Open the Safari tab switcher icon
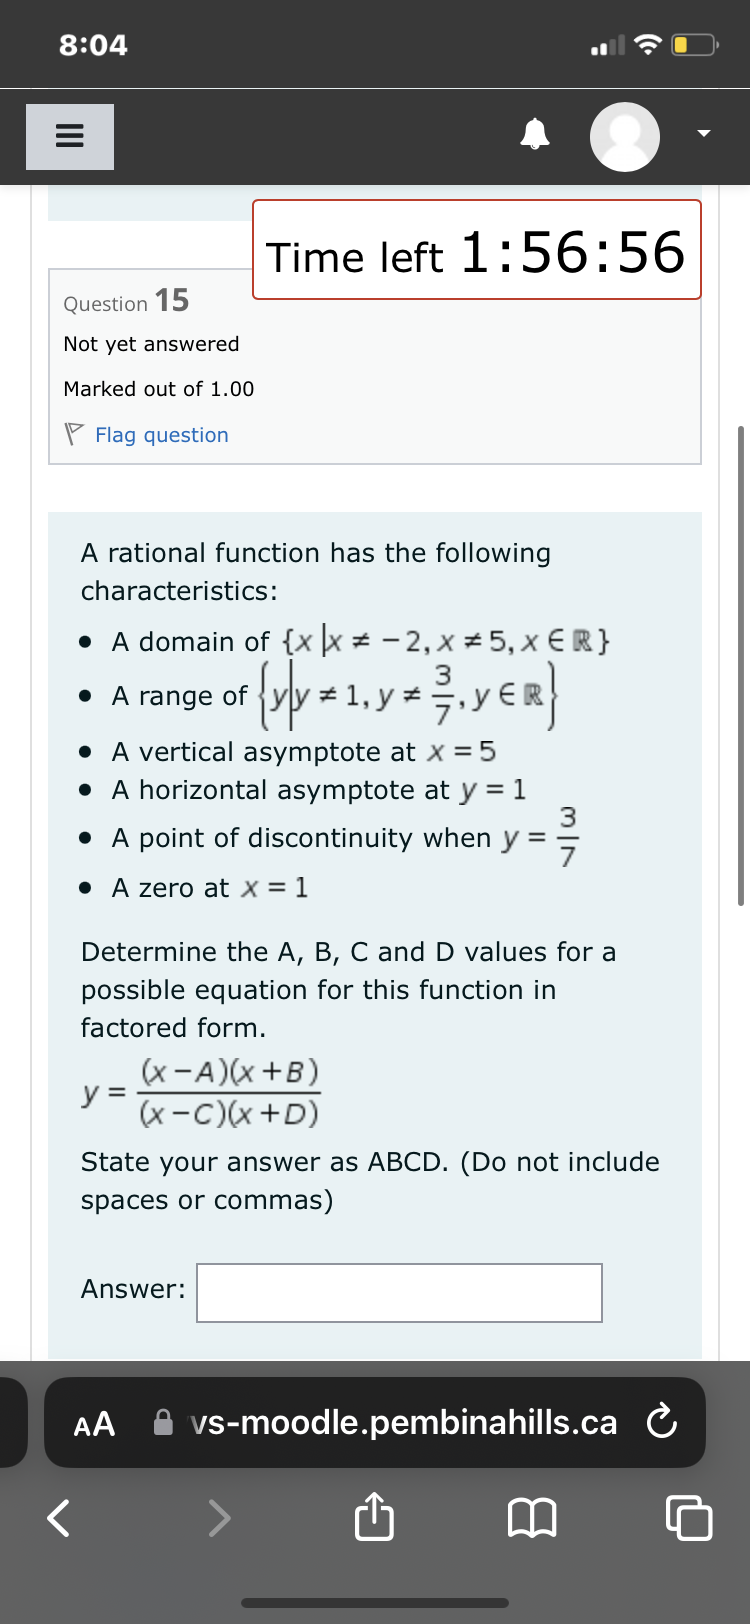Viewport: 750px width, 1624px height. pyautogui.click(x=689, y=1516)
